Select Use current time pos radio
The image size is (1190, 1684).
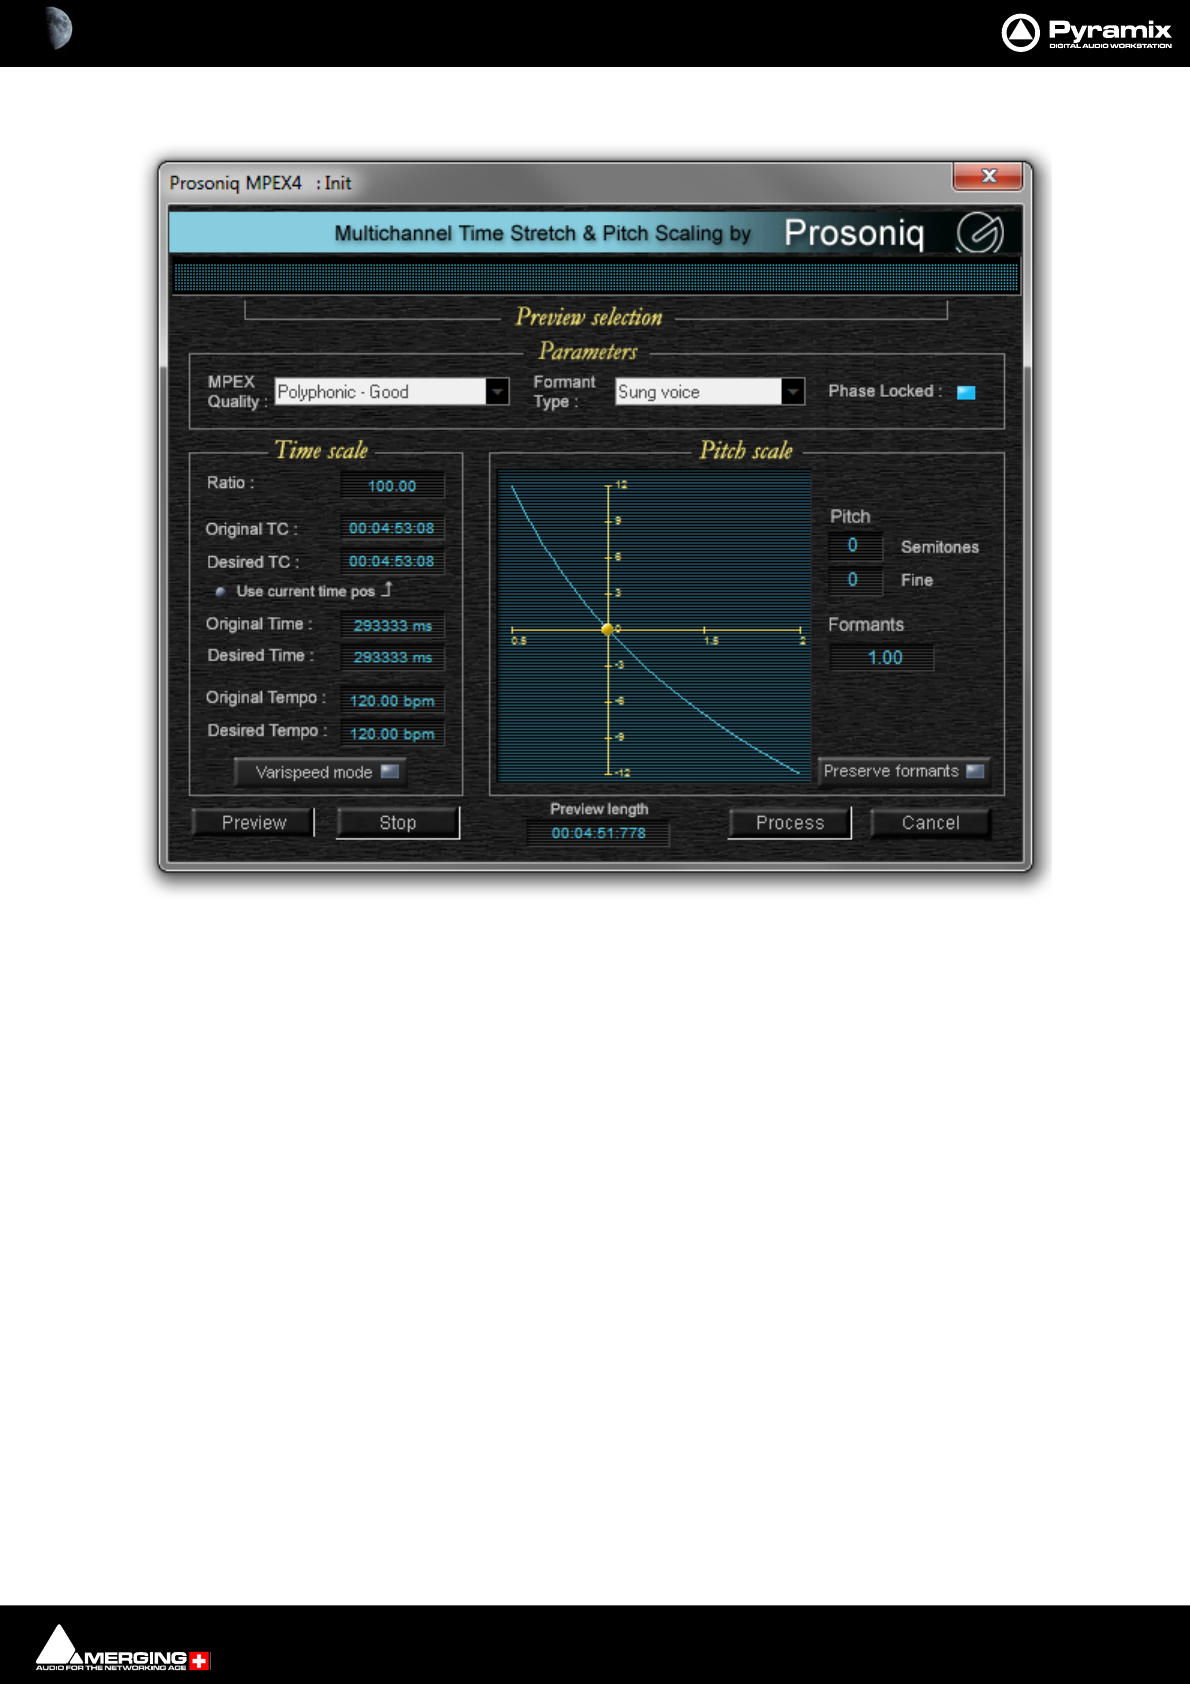click(x=220, y=592)
